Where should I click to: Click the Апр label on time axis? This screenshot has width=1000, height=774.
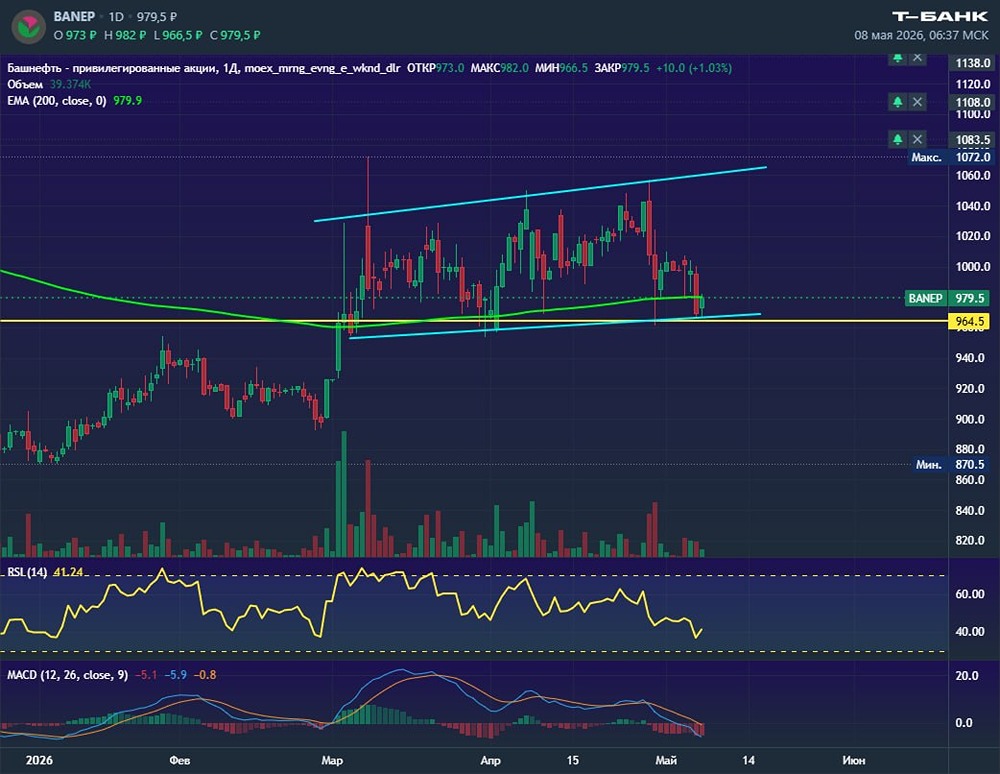point(490,760)
